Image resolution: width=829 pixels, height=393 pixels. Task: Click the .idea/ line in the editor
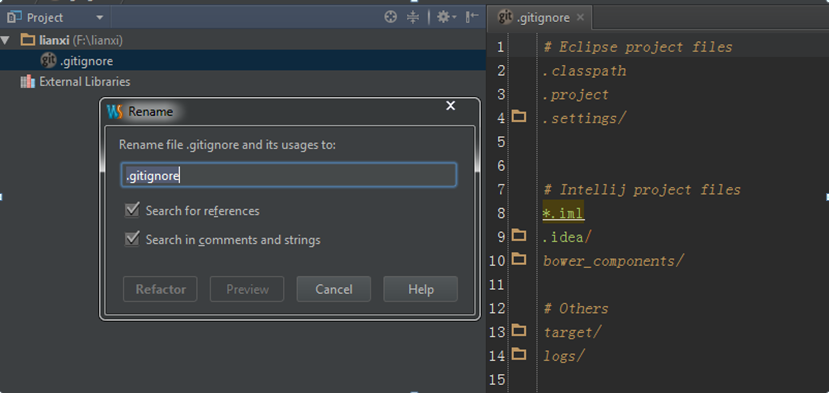[x=567, y=237]
